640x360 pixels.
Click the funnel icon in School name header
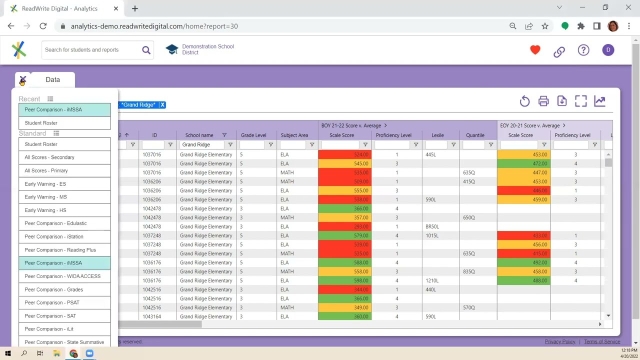point(224,135)
